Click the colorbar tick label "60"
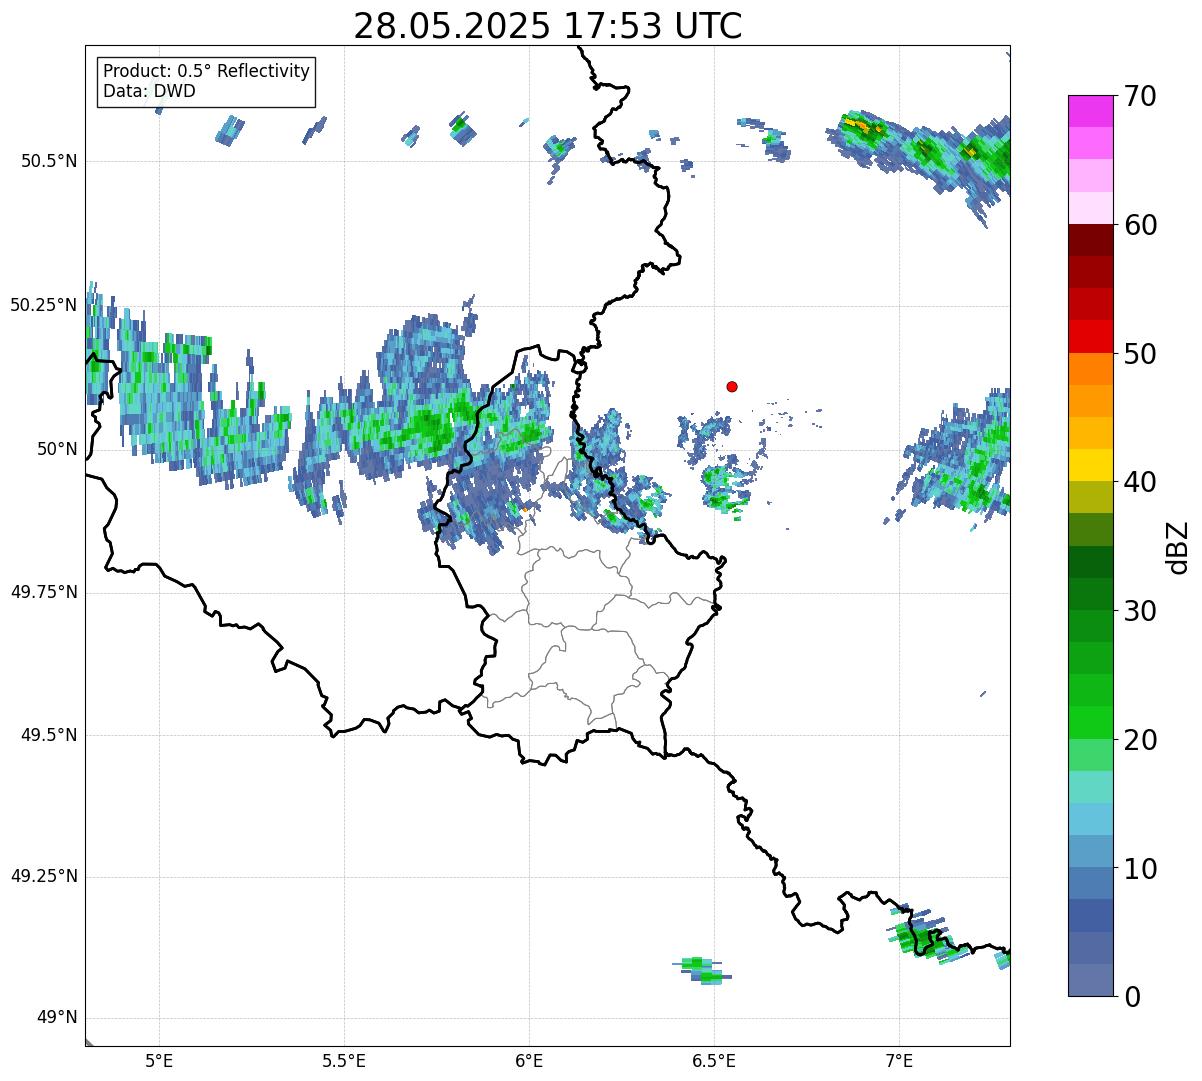Screen dimensions: 1202x1081 coord(1140,225)
